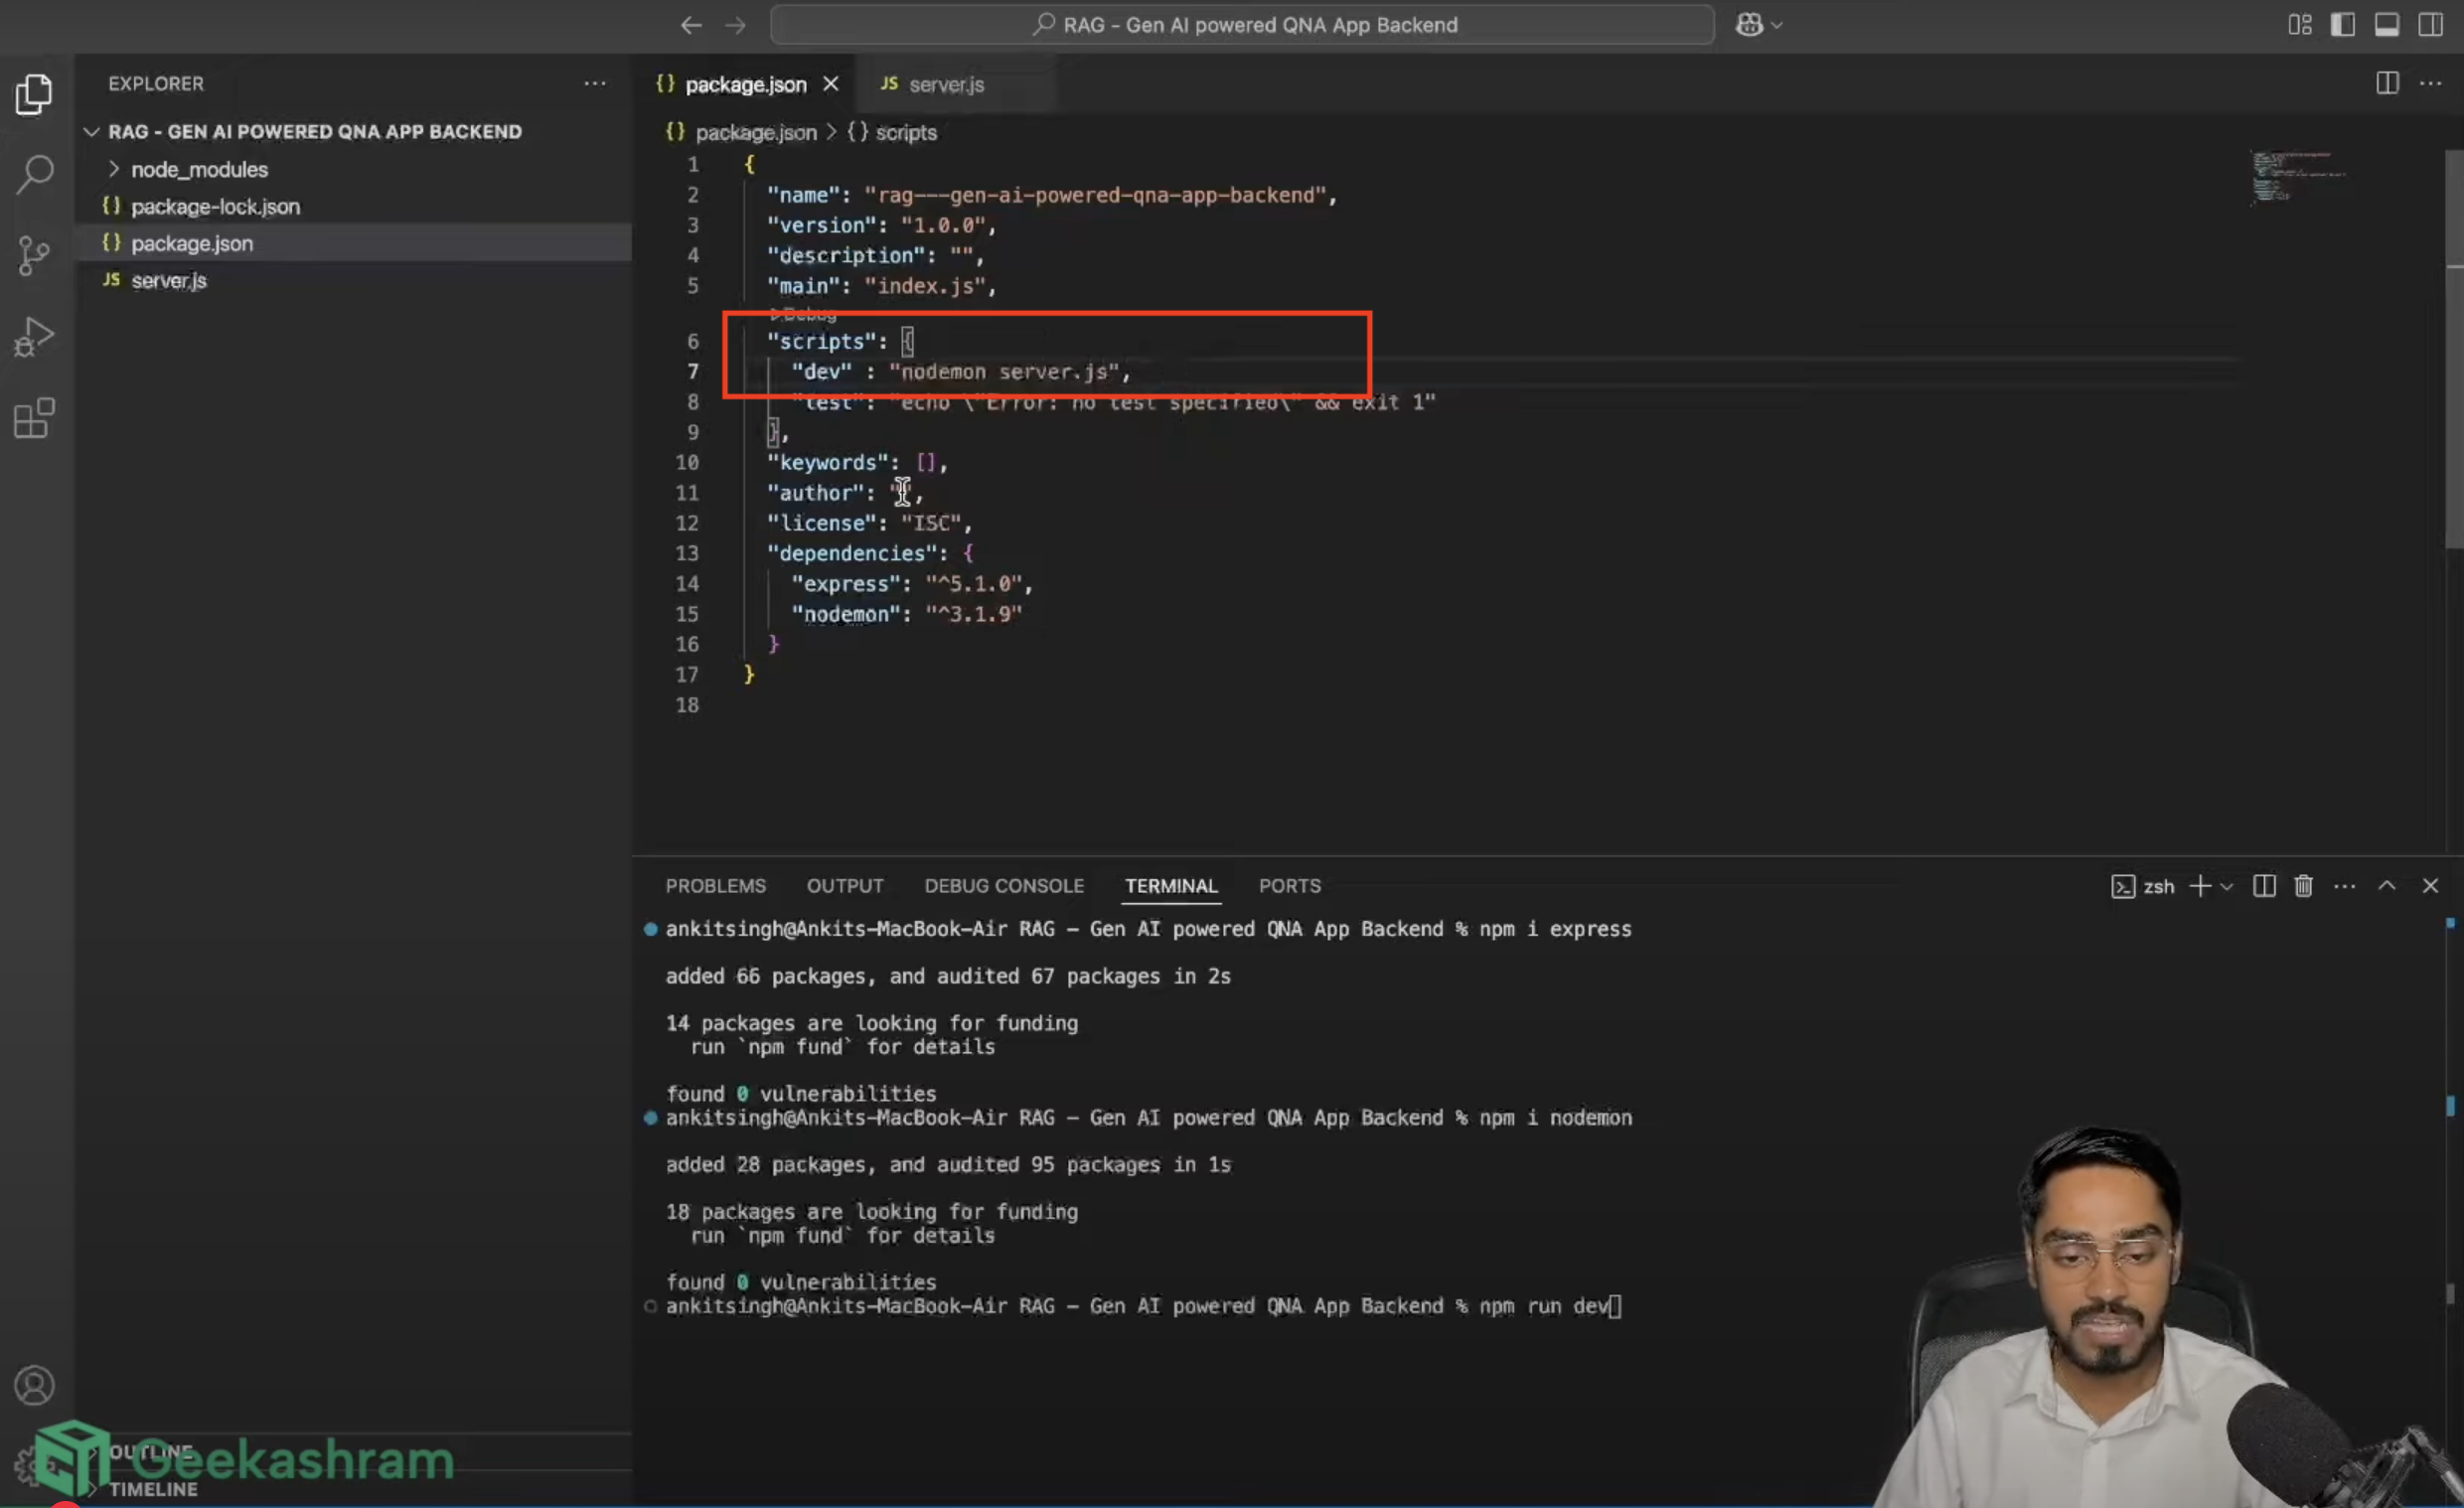The image size is (2464, 1508).
Task: Open Copilot chat icon in title bar
Action: click(1749, 25)
